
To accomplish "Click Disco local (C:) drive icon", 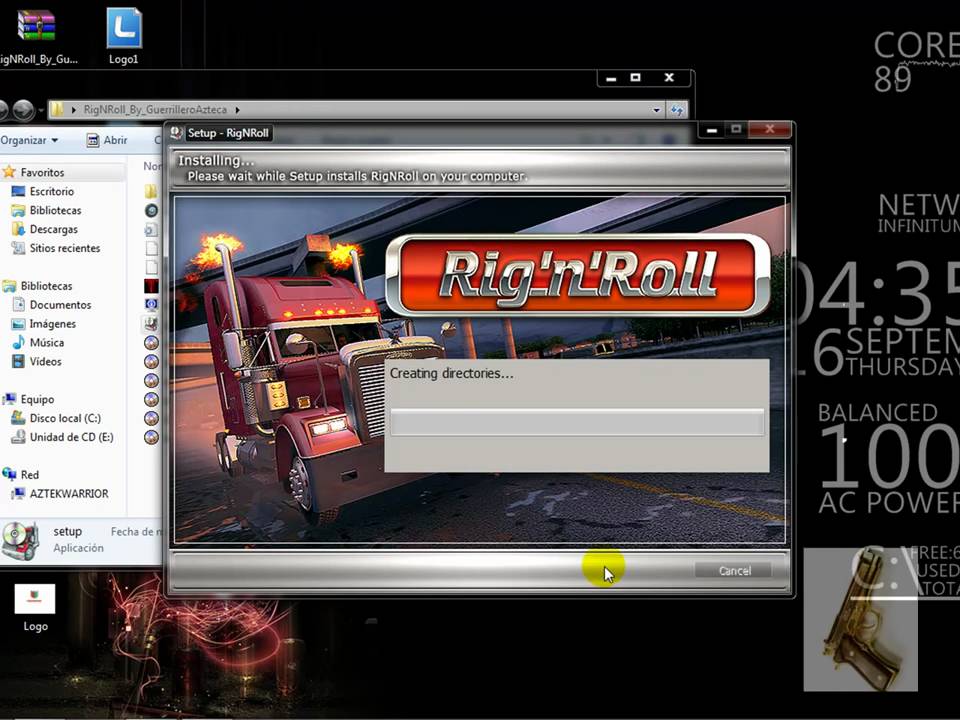I will pos(18,418).
